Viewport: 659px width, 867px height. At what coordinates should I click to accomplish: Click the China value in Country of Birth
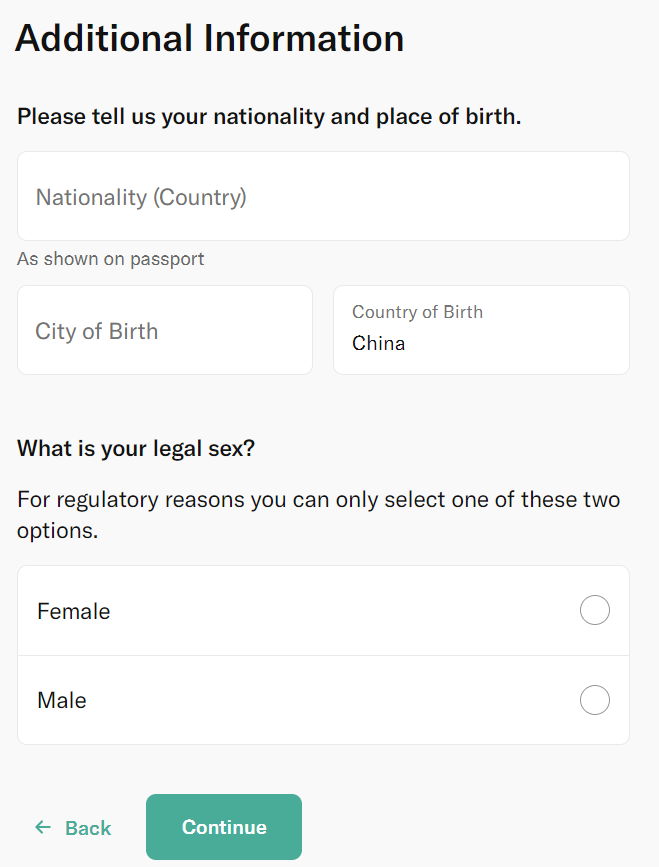(x=379, y=343)
